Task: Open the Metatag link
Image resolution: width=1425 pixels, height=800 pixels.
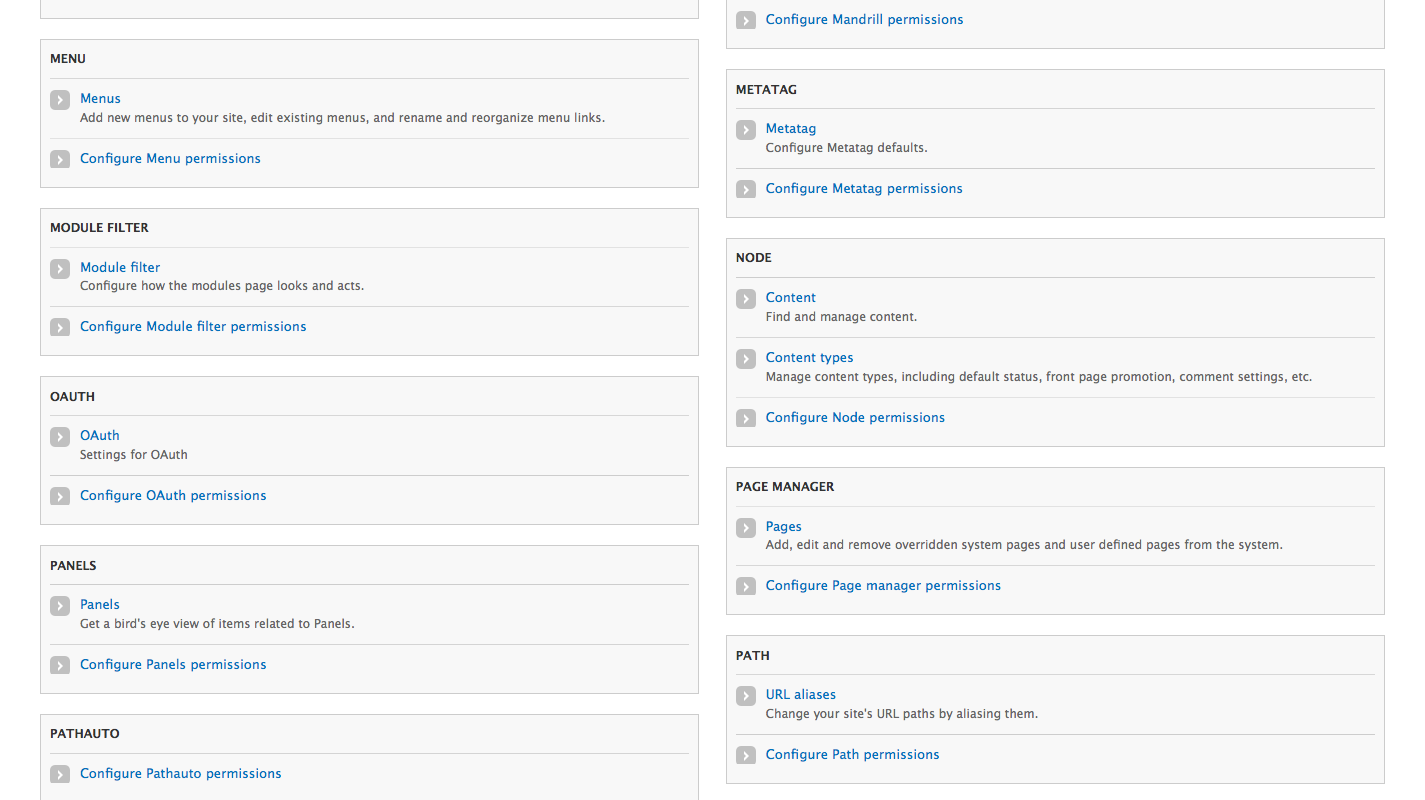Action: [791, 128]
